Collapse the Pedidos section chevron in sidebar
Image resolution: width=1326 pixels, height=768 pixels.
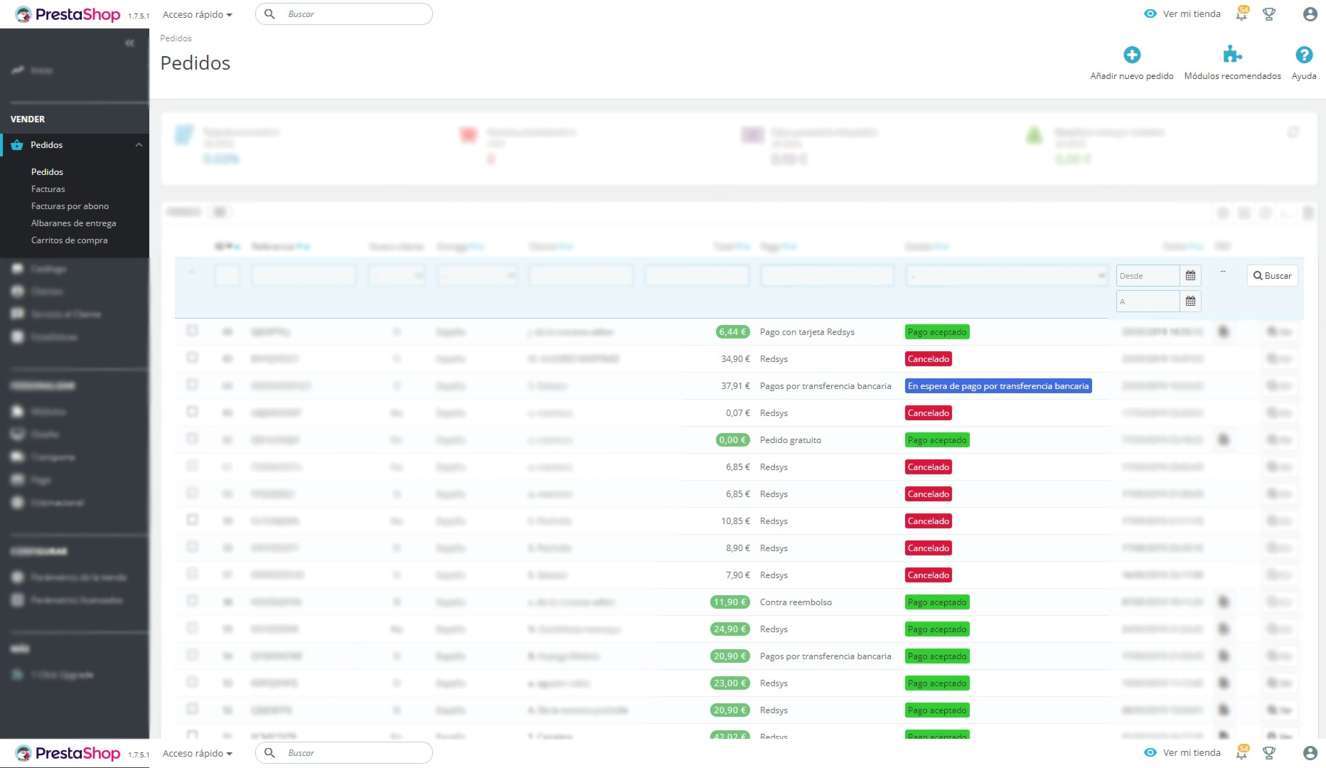(x=139, y=145)
